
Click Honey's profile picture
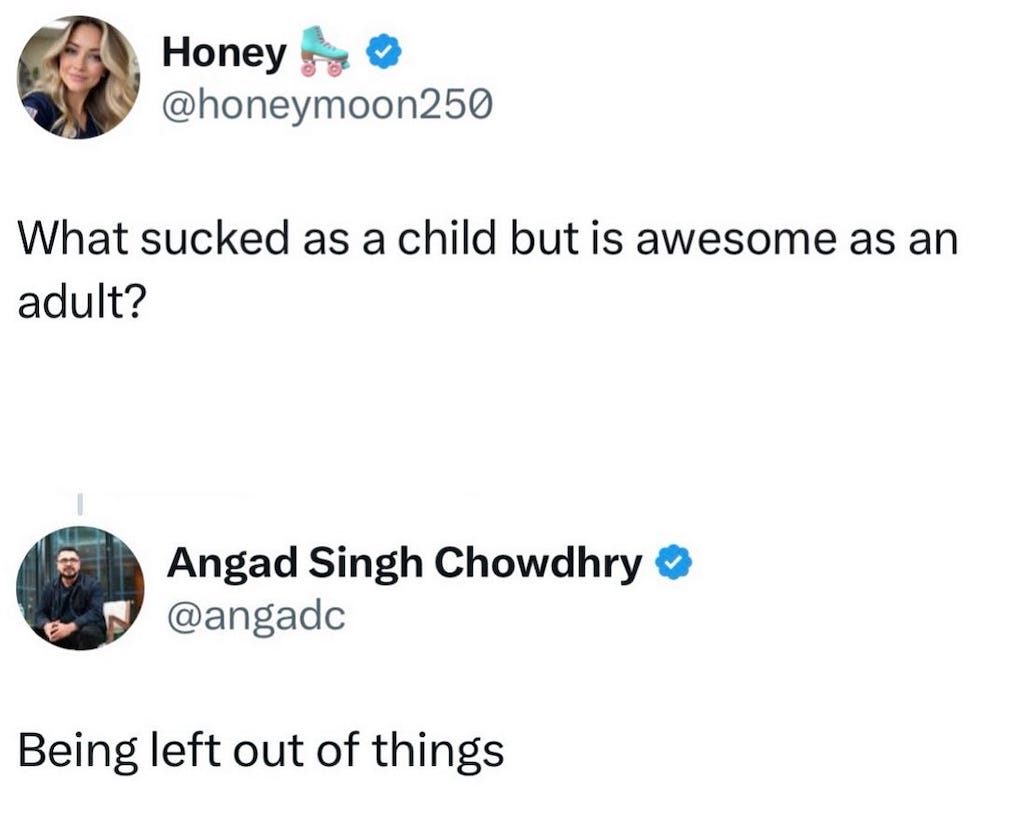click(x=79, y=77)
